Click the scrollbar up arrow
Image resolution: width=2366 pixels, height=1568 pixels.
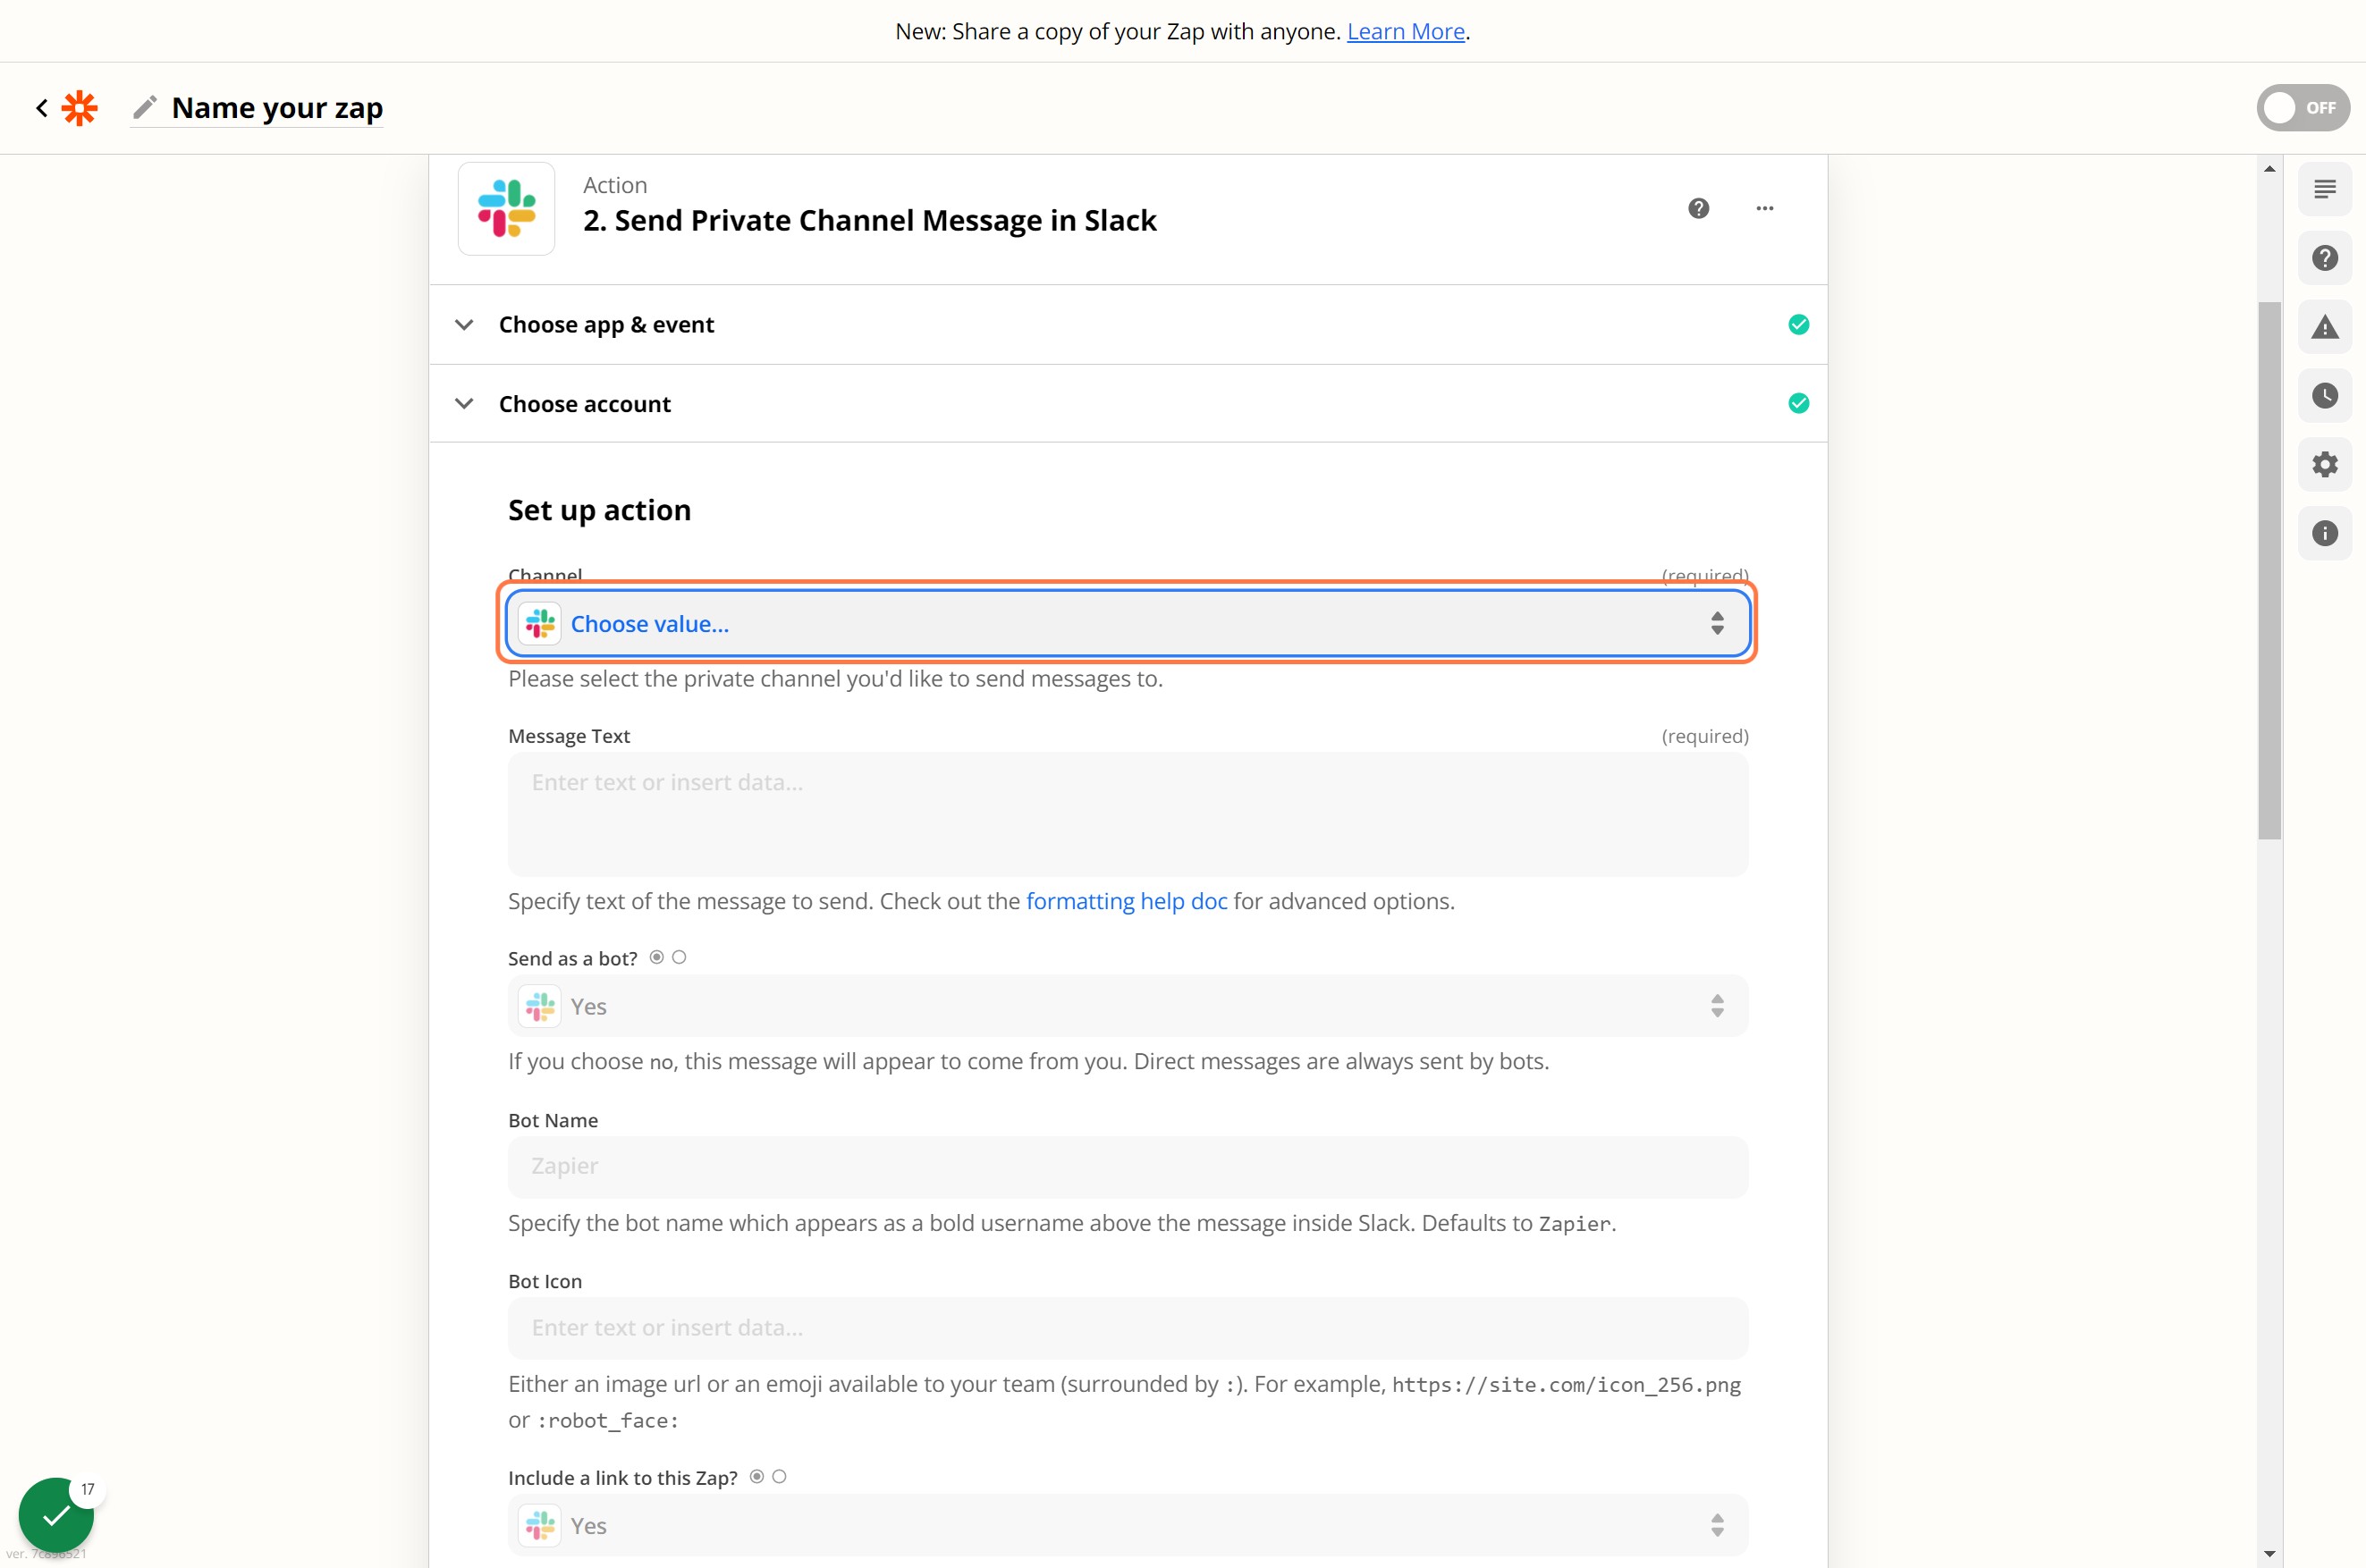[2269, 169]
